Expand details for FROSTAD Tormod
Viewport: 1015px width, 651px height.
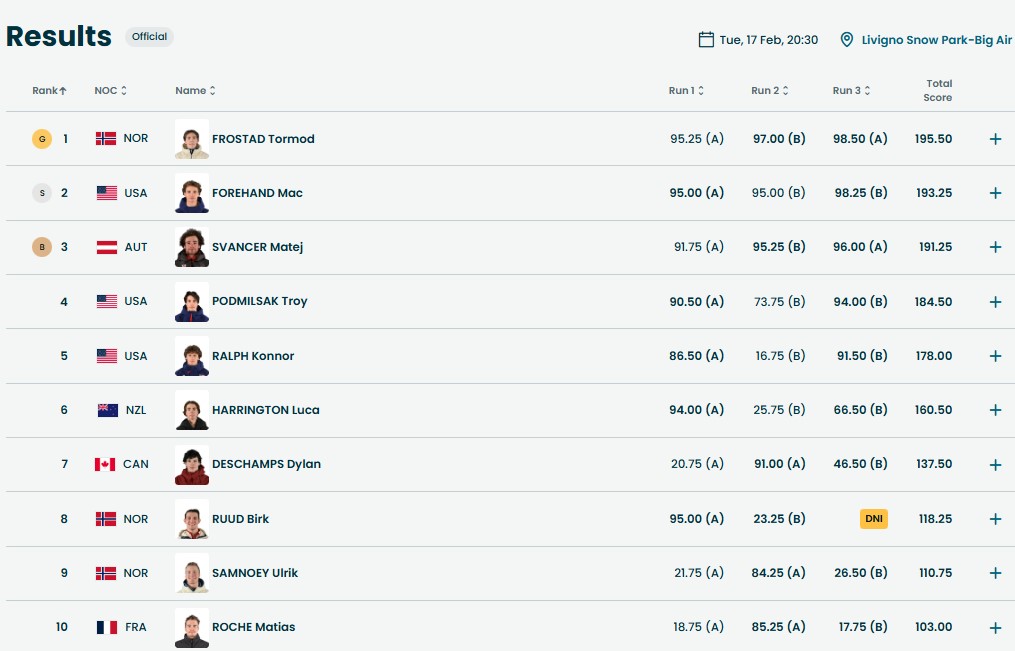click(995, 139)
